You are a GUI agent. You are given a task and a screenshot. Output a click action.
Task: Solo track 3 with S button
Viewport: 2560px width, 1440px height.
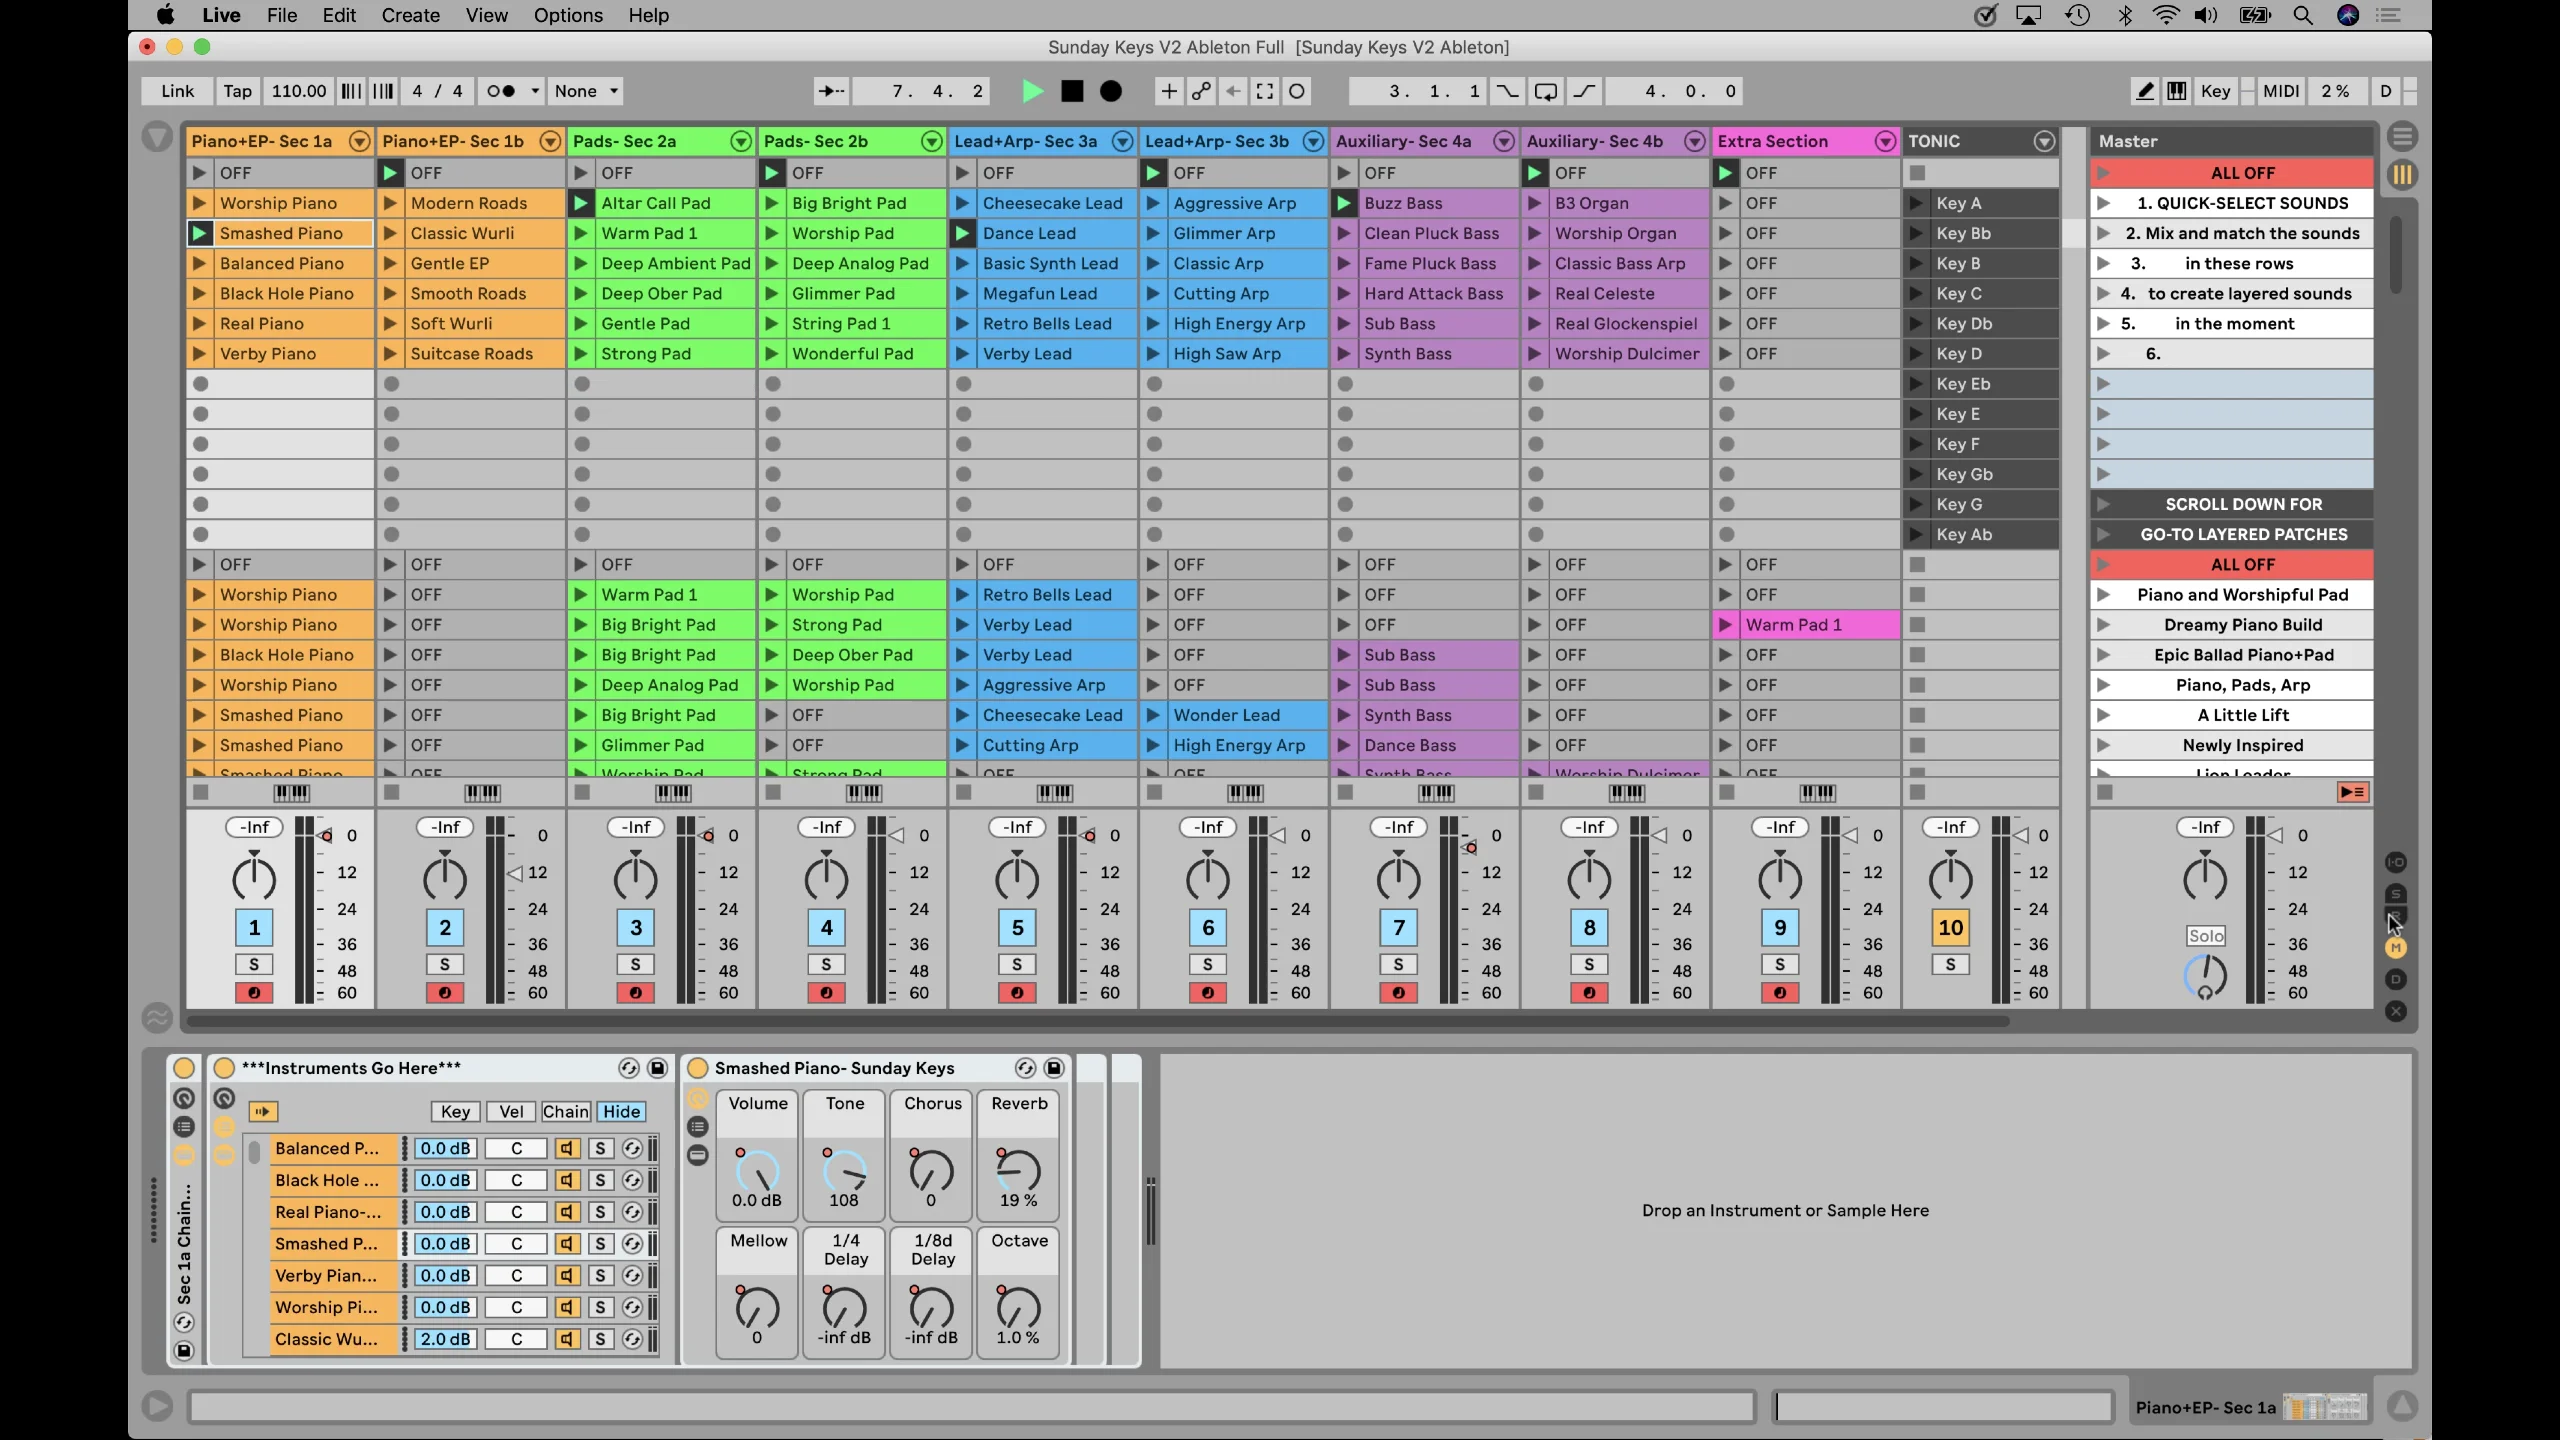(635, 964)
